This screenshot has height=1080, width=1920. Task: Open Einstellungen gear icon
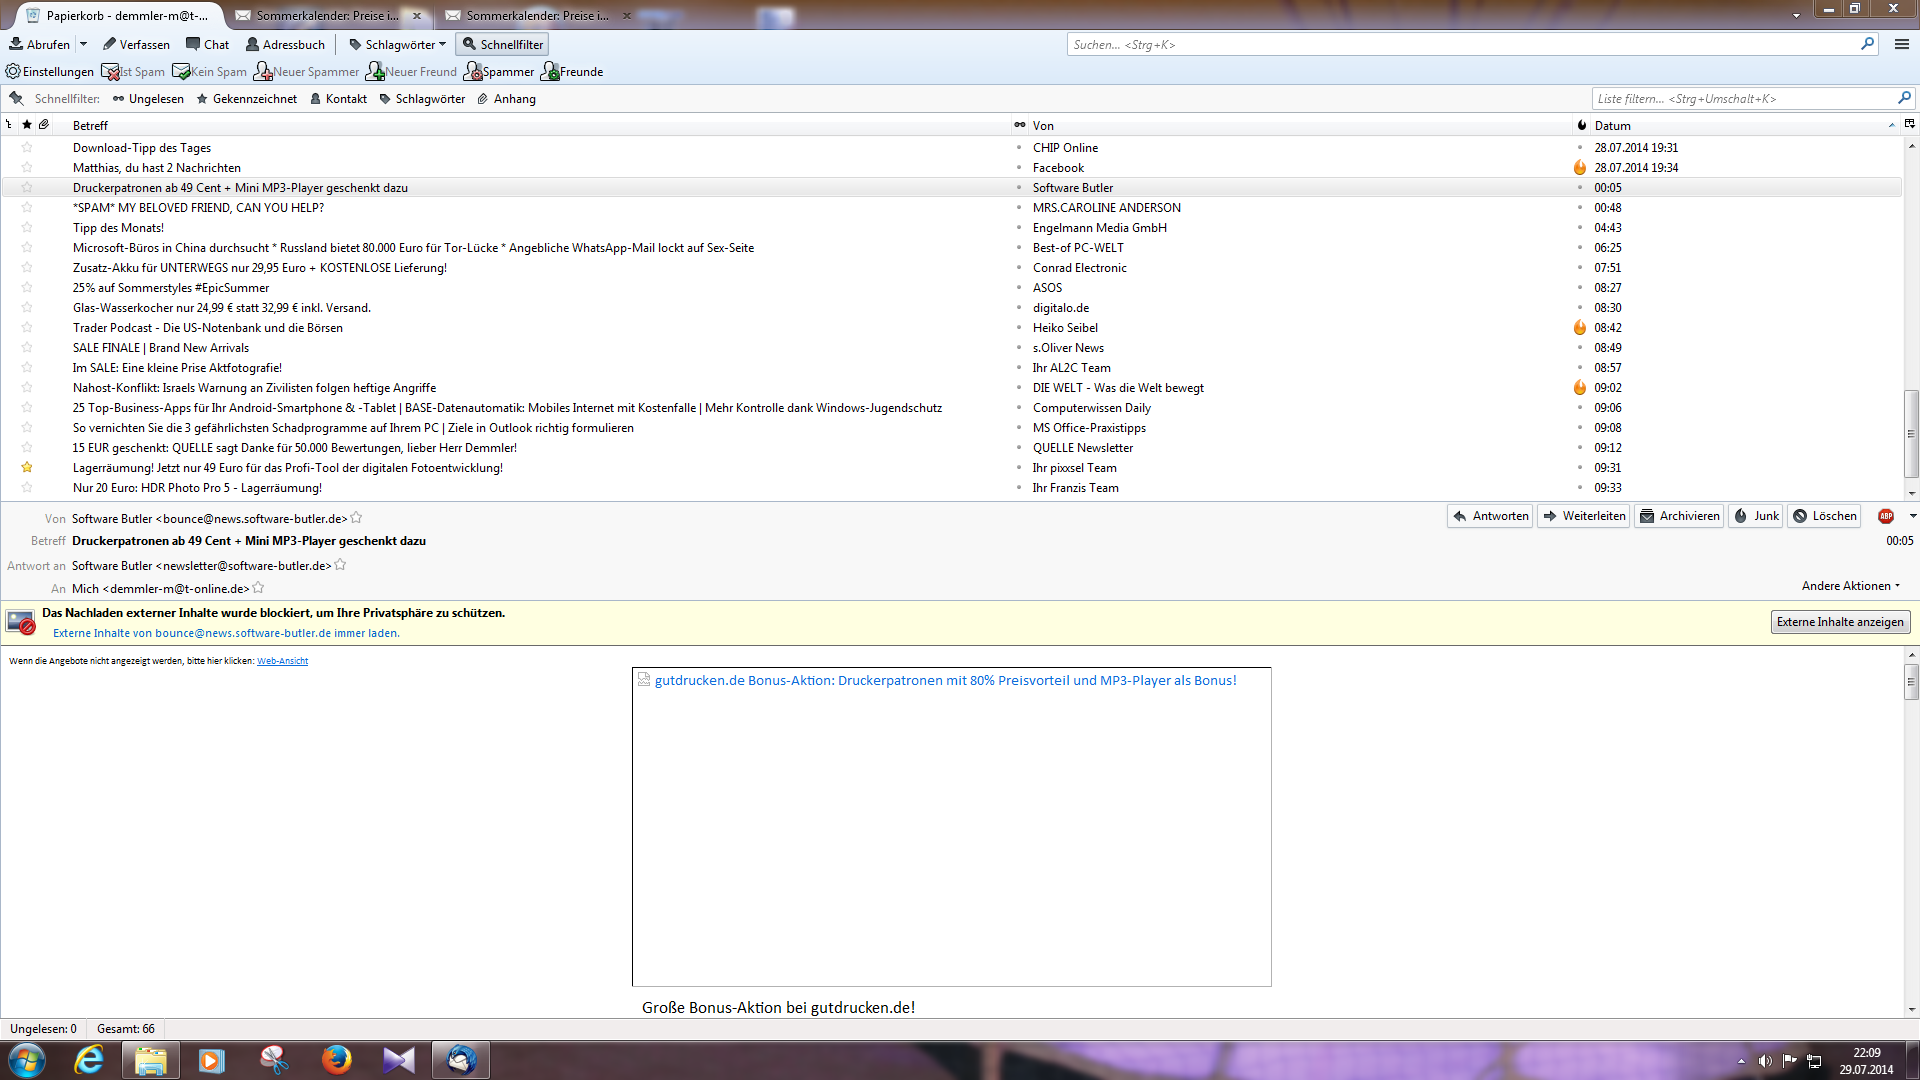pyautogui.click(x=13, y=72)
